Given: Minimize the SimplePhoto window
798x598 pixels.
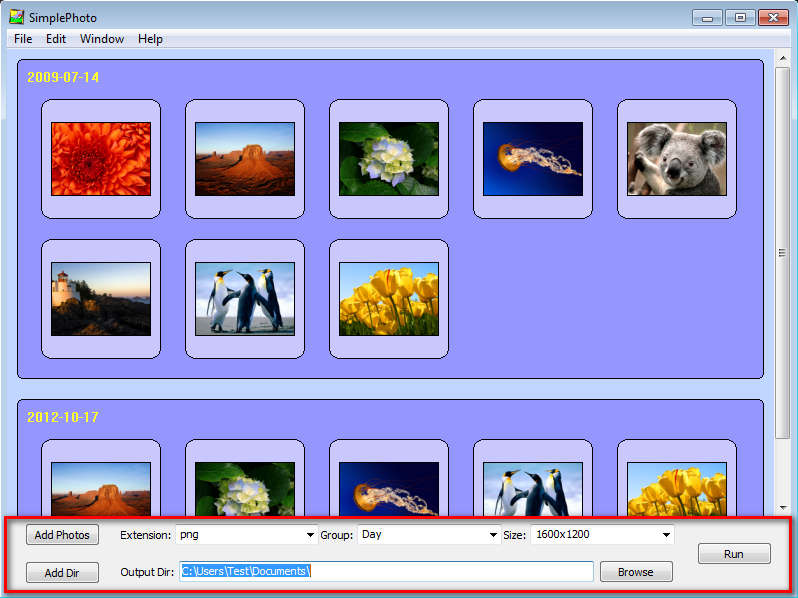Looking at the screenshot, I should pyautogui.click(x=707, y=18).
